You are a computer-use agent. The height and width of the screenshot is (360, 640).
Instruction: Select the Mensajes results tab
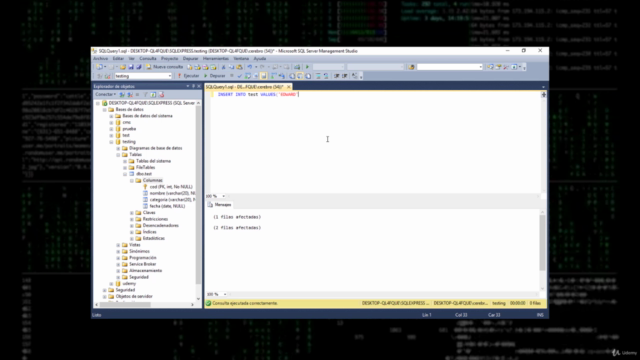pos(220,204)
